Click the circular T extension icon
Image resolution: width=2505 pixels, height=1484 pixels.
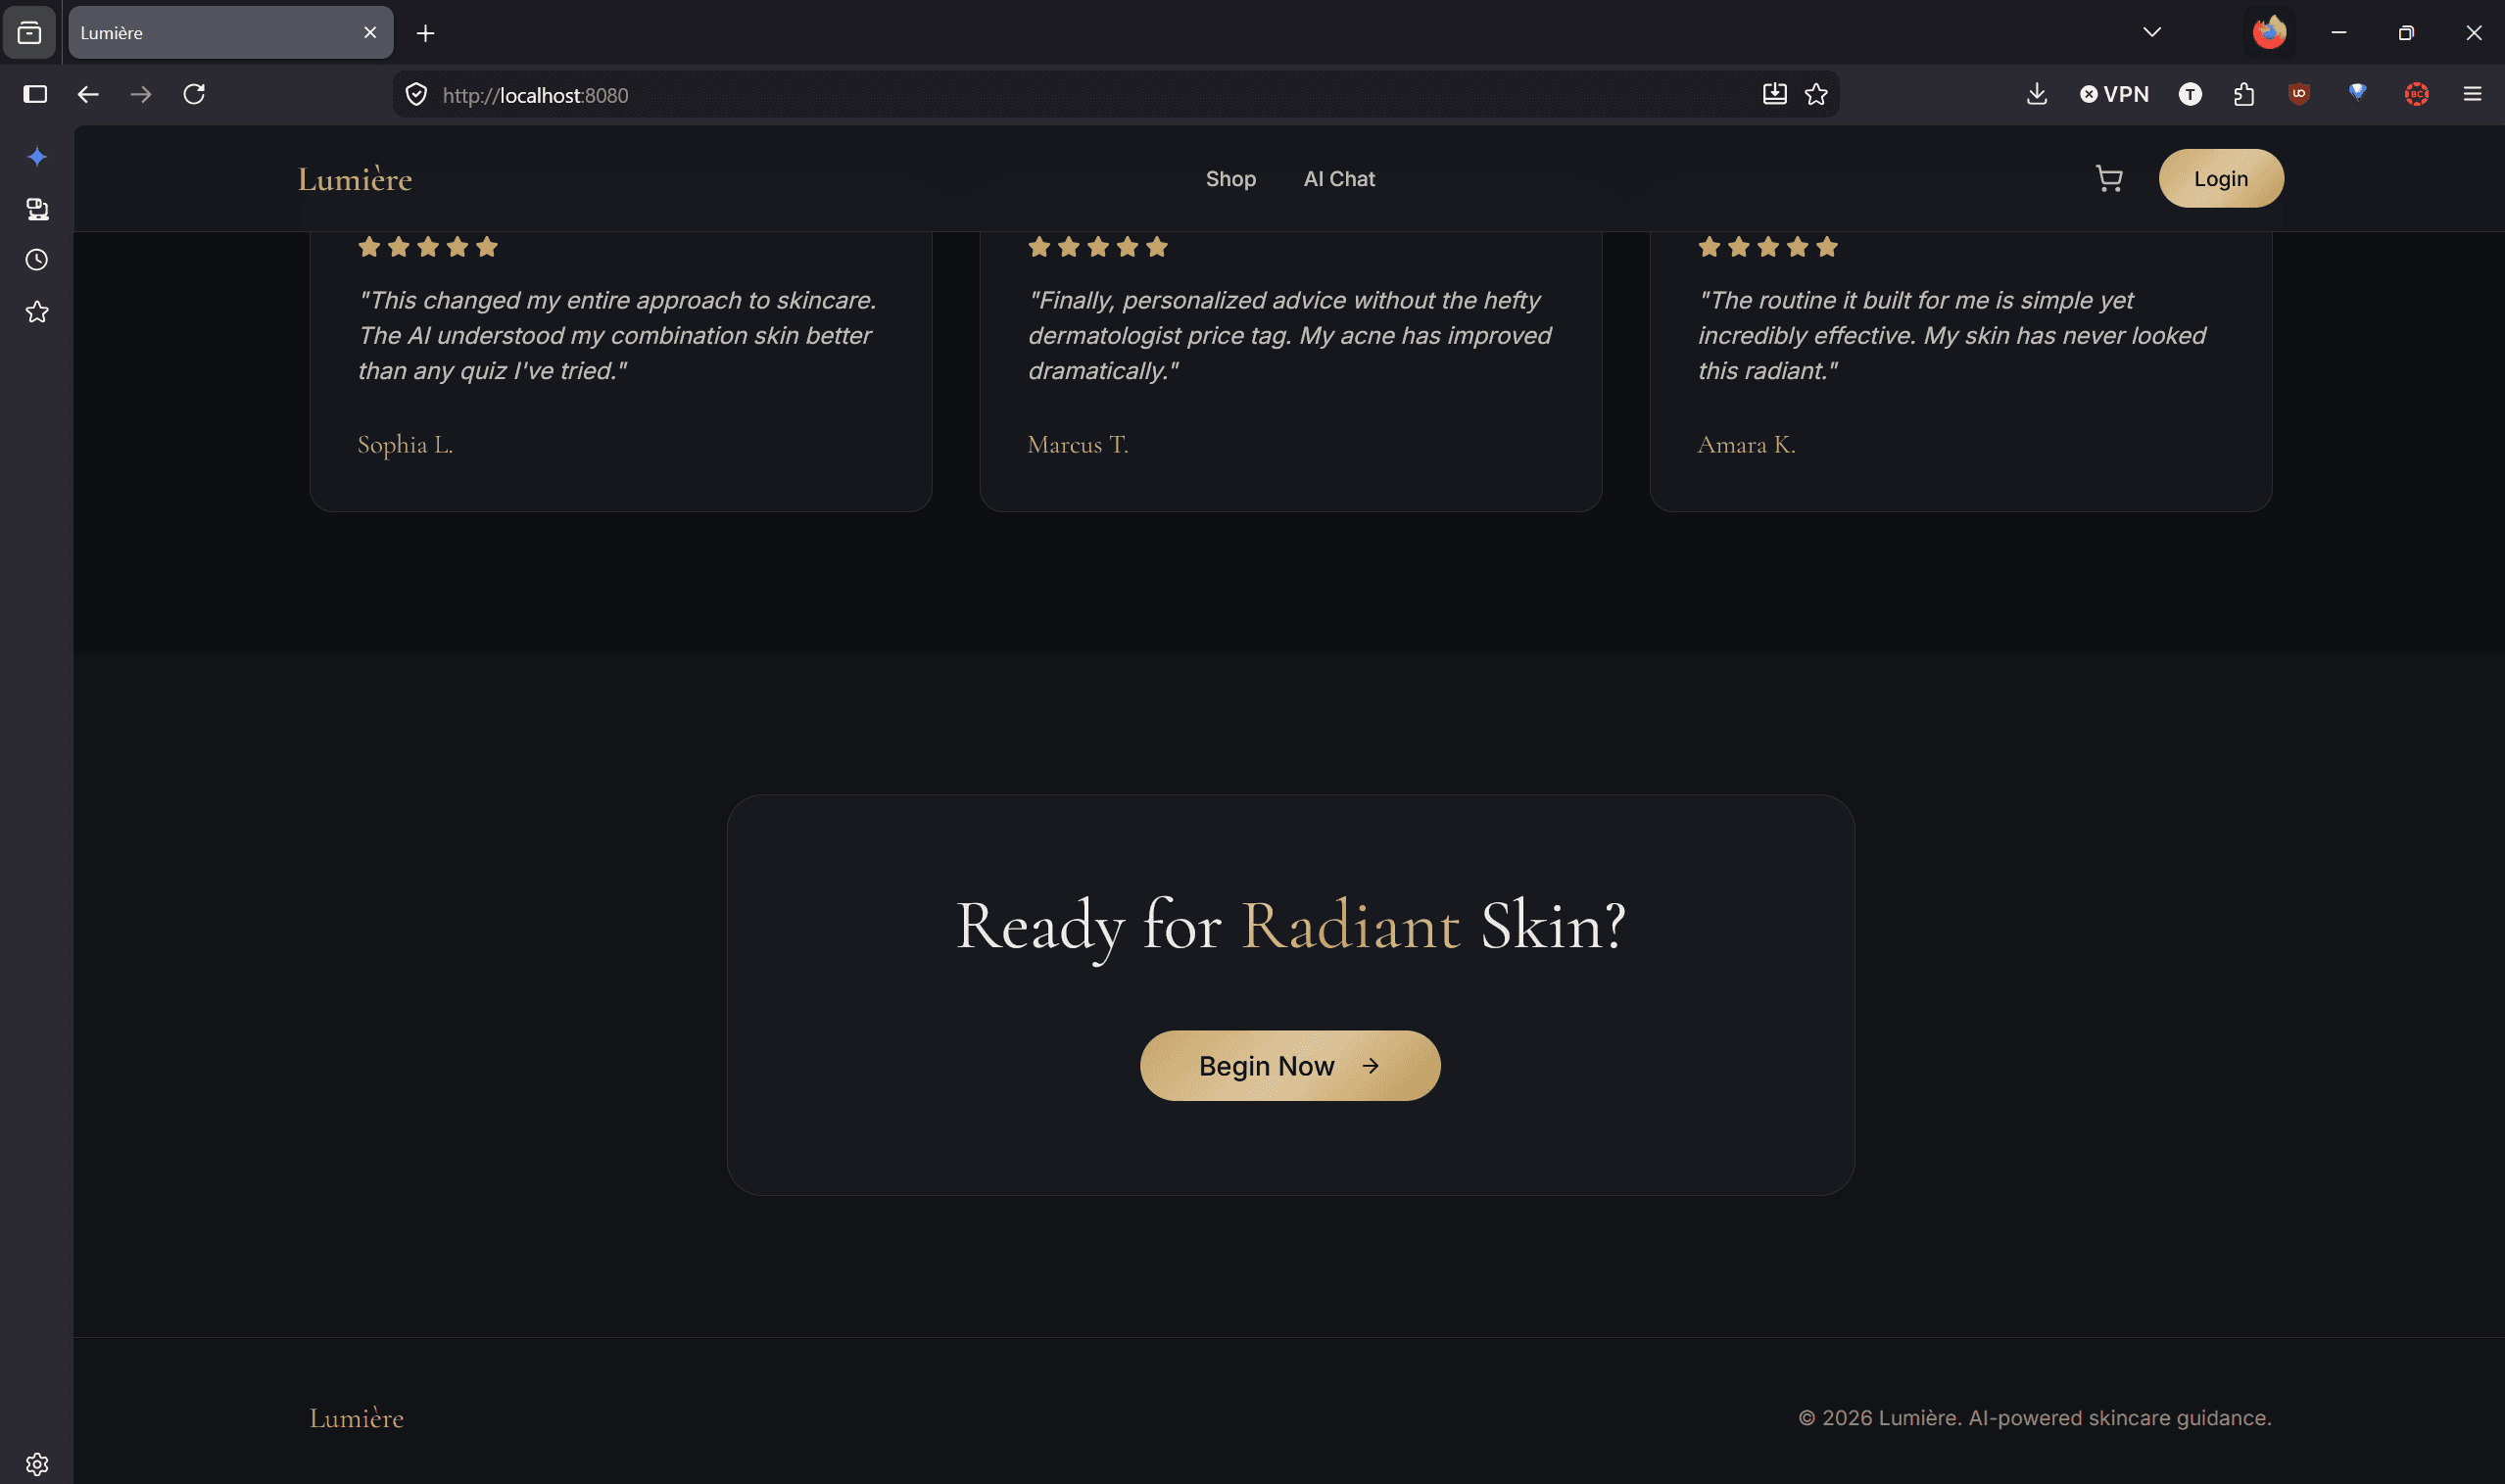pos(2190,94)
